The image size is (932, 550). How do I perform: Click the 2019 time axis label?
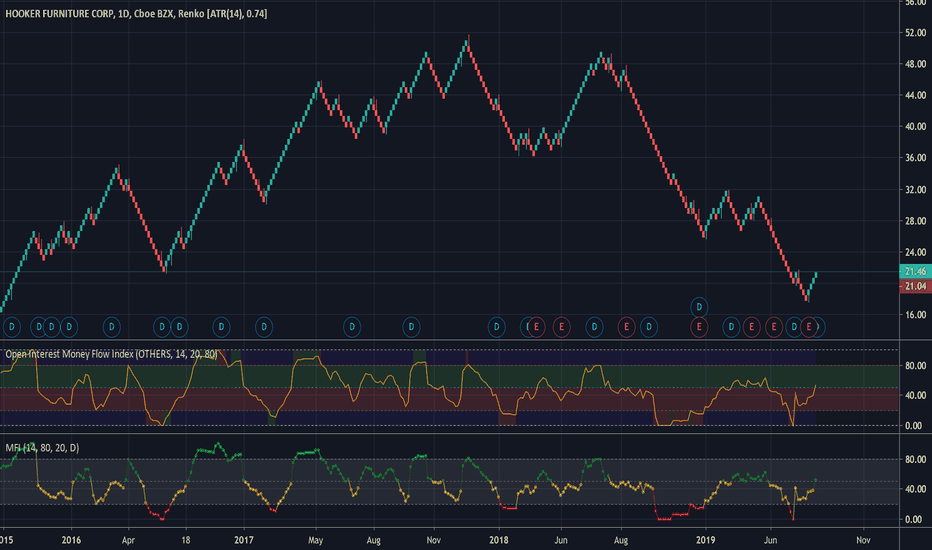click(x=706, y=540)
